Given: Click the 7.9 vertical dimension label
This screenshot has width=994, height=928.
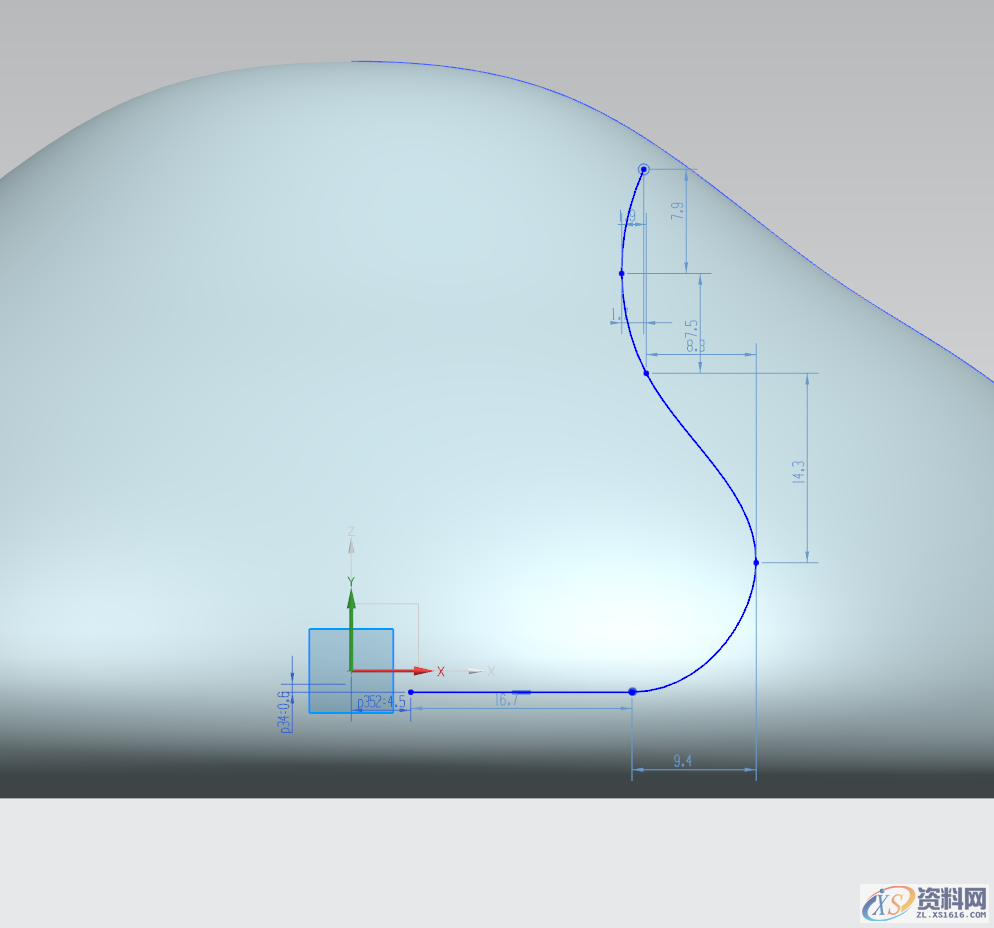Looking at the screenshot, I should (x=677, y=211).
